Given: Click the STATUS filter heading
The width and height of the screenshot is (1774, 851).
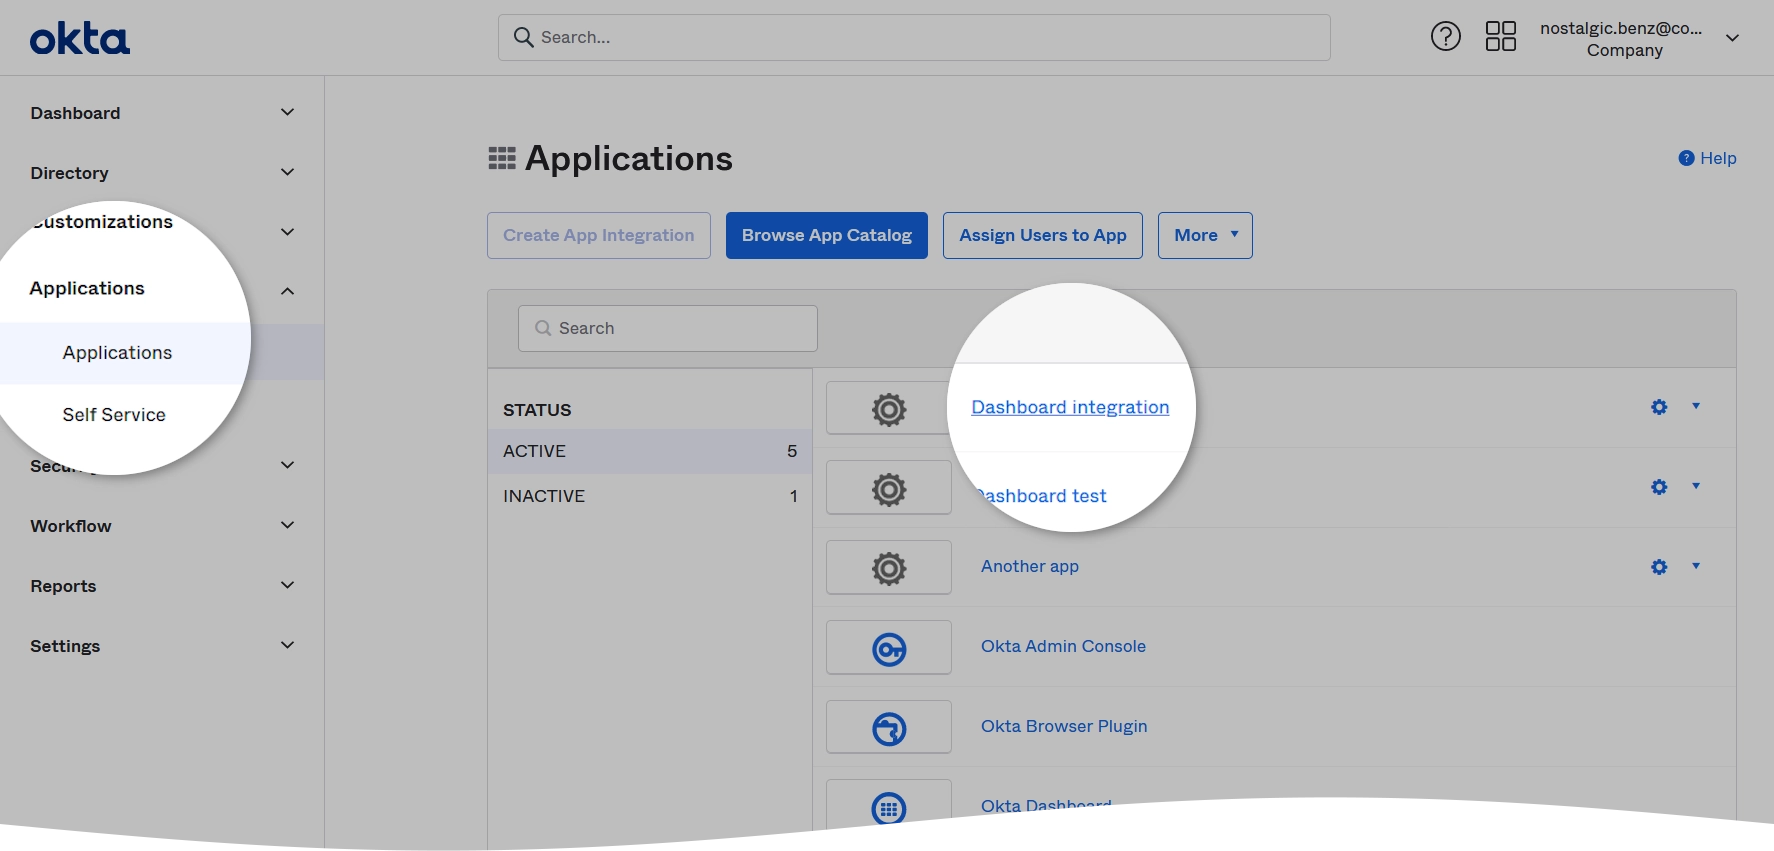Looking at the screenshot, I should 537,410.
